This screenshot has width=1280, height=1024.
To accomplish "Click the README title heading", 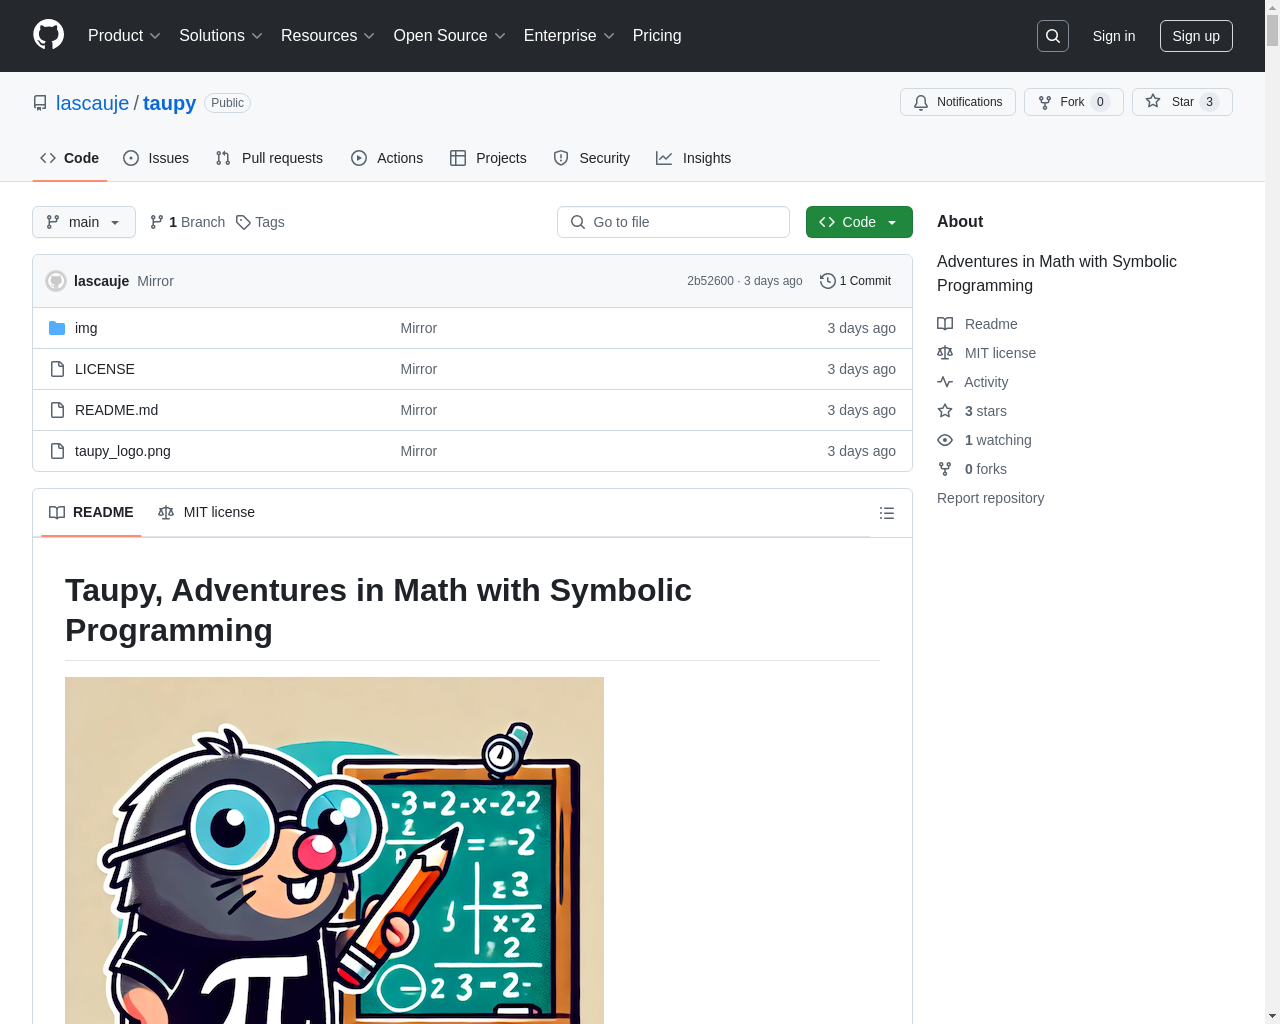I will (378, 610).
